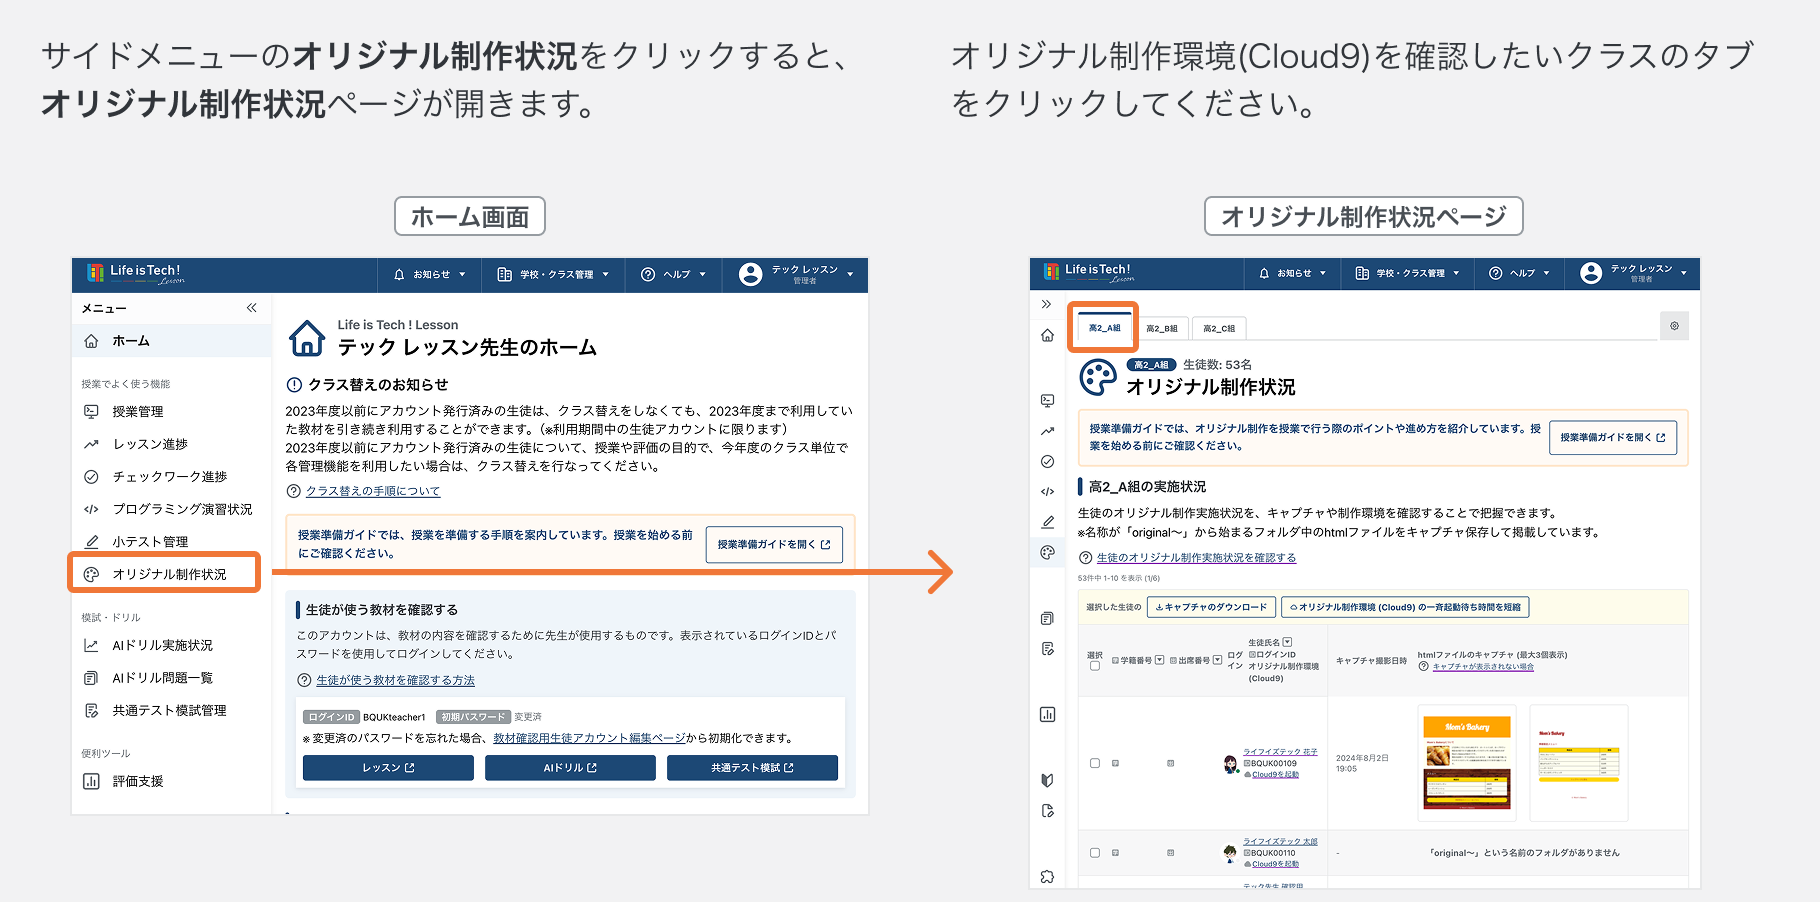Click Cloud9を起動 link for ライフイズテック 花子
Screen dimensions: 1820x902
click(x=1275, y=774)
